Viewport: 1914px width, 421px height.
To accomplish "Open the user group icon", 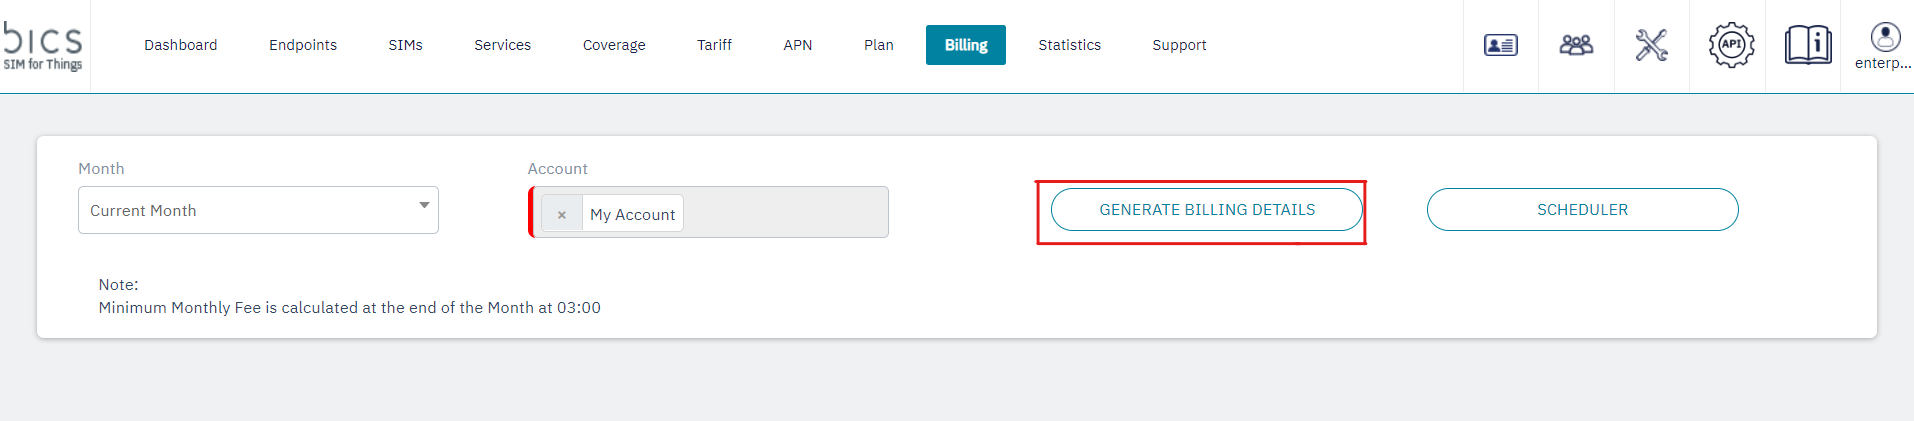I will click(x=1576, y=45).
